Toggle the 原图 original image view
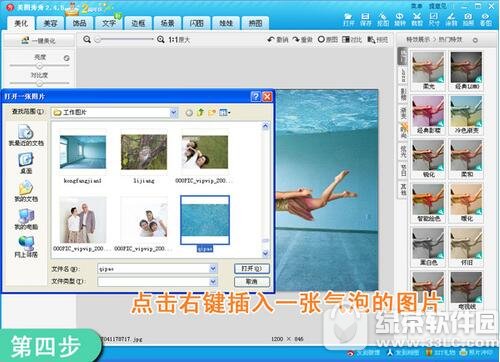The width and height of the screenshot is (500, 362). click(327, 40)
